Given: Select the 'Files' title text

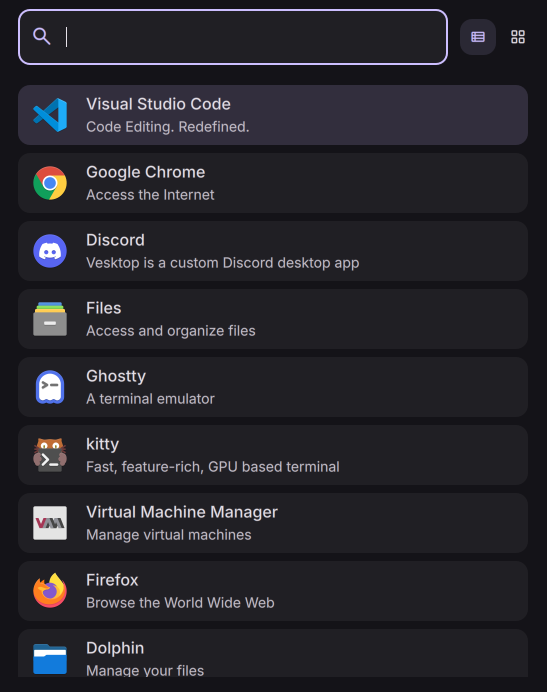Looking at the screenshot, I should click(x=103, y=308).
